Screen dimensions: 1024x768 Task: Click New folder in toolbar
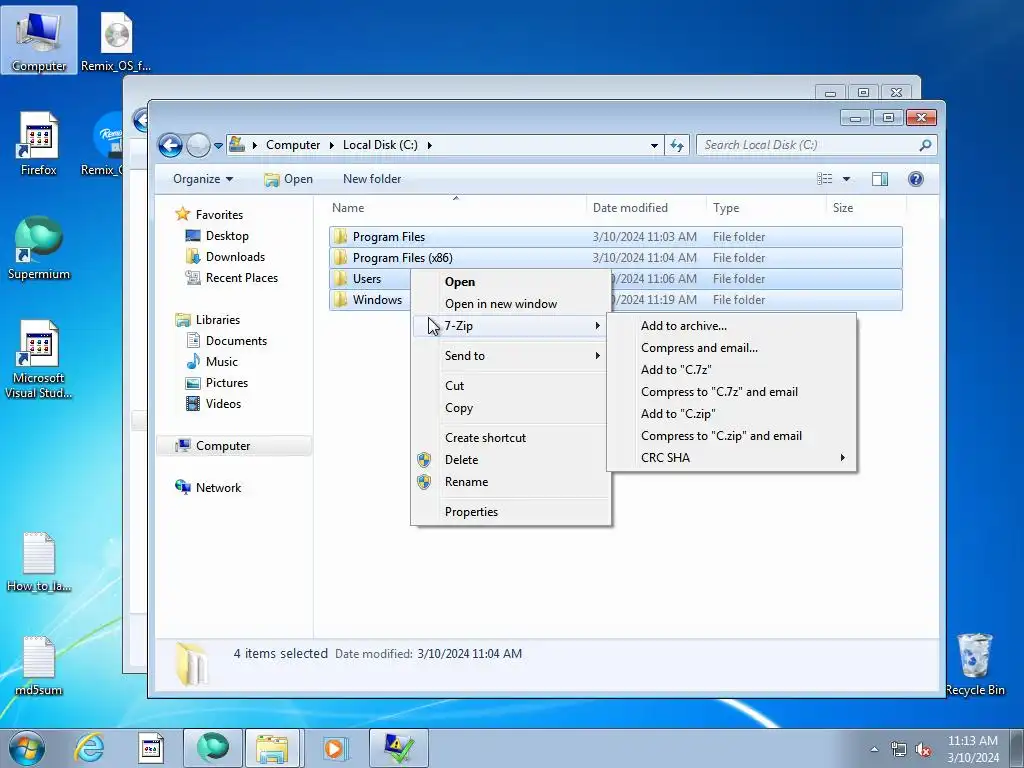click(x=372, y=179)
